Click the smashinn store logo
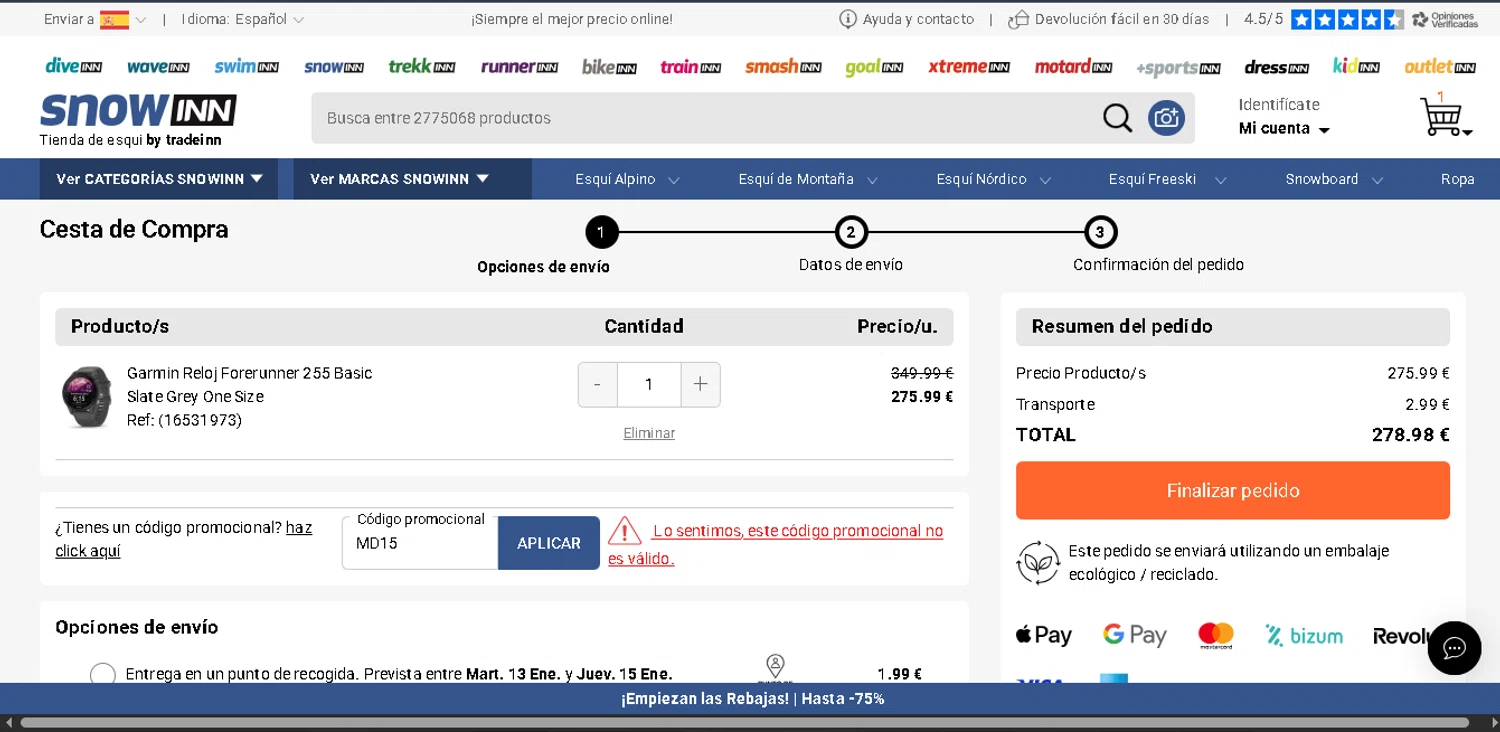This screenshot has width=1500, height=732. point(783,67)
